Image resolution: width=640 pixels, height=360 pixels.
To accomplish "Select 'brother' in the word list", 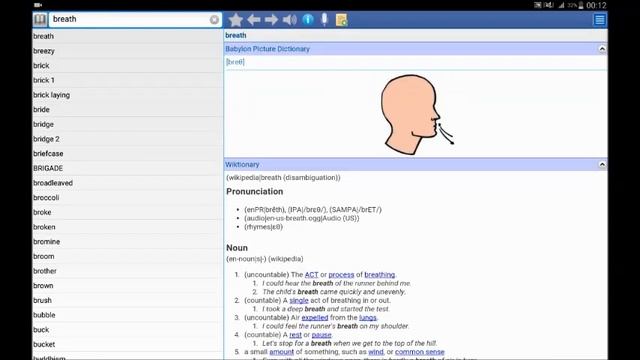I will coord(127,271).
